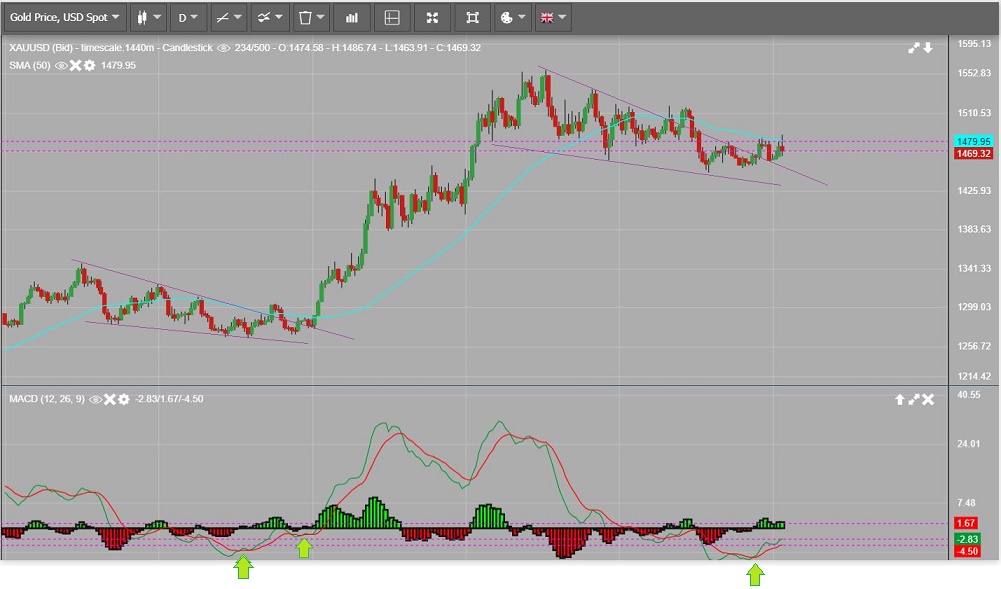
Task: Click the bar chart volume icon
Action: point(352,18)
